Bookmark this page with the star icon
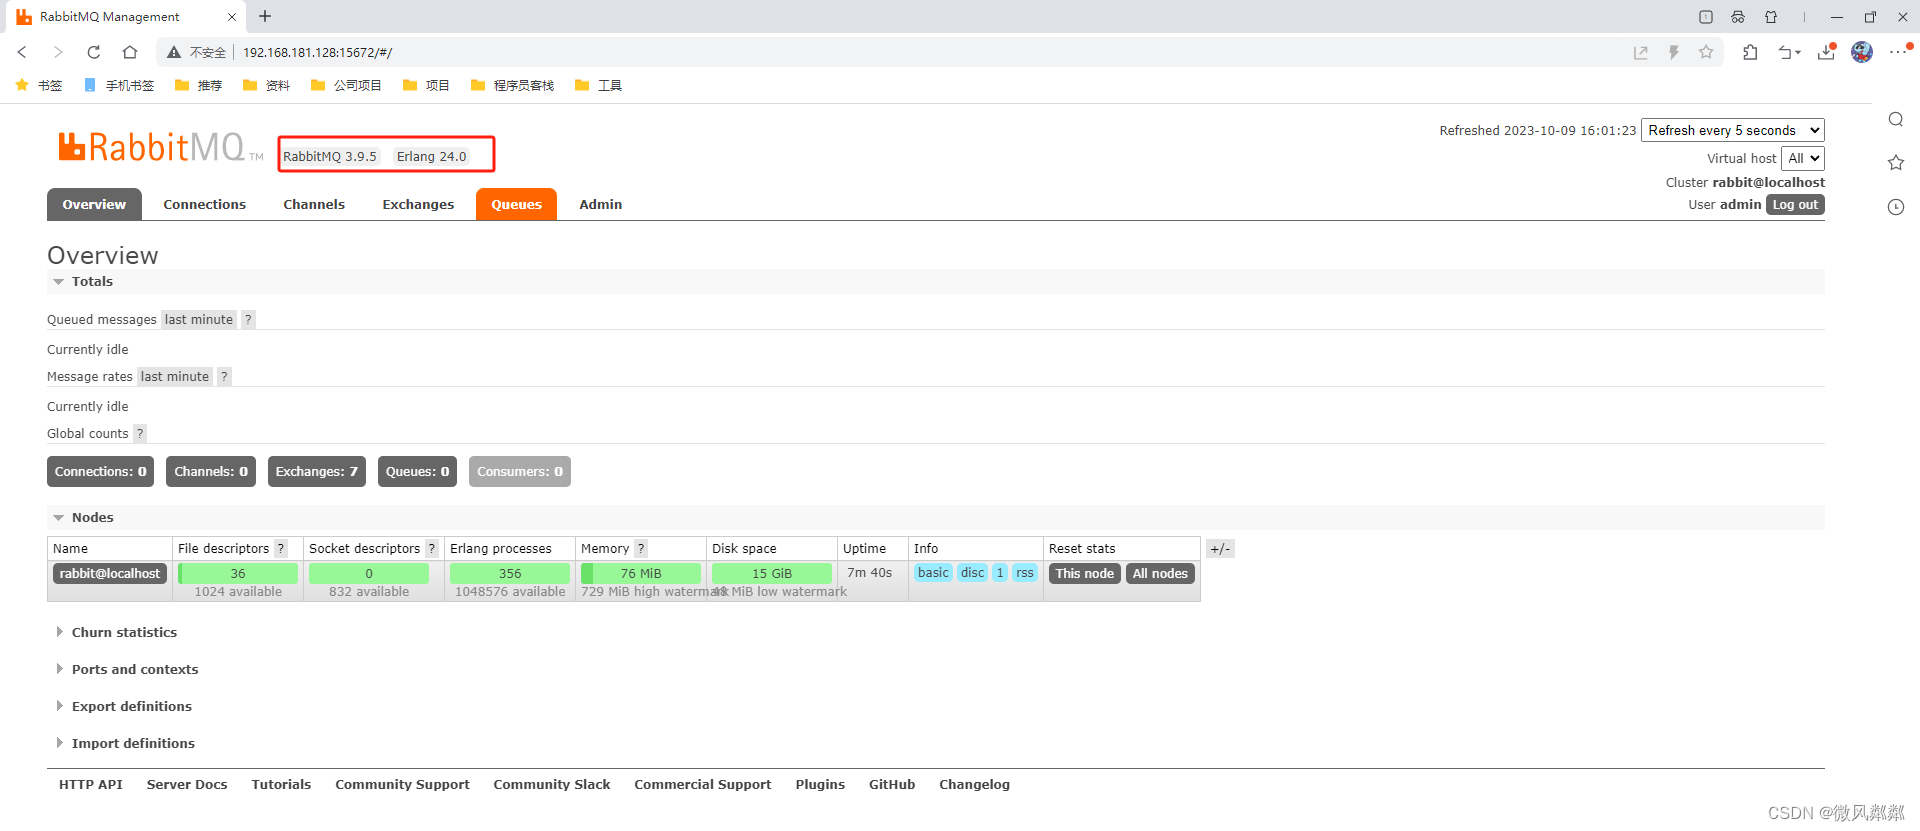 [x=1706, y=52]
